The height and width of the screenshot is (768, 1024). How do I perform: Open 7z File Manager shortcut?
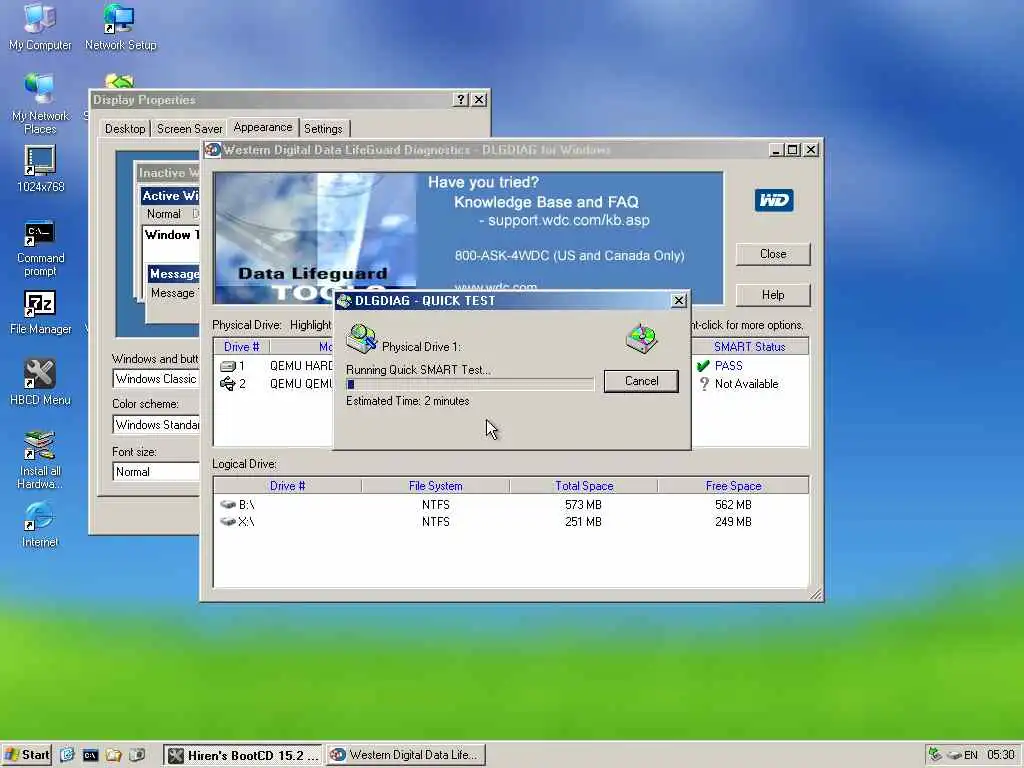point(40,312)
